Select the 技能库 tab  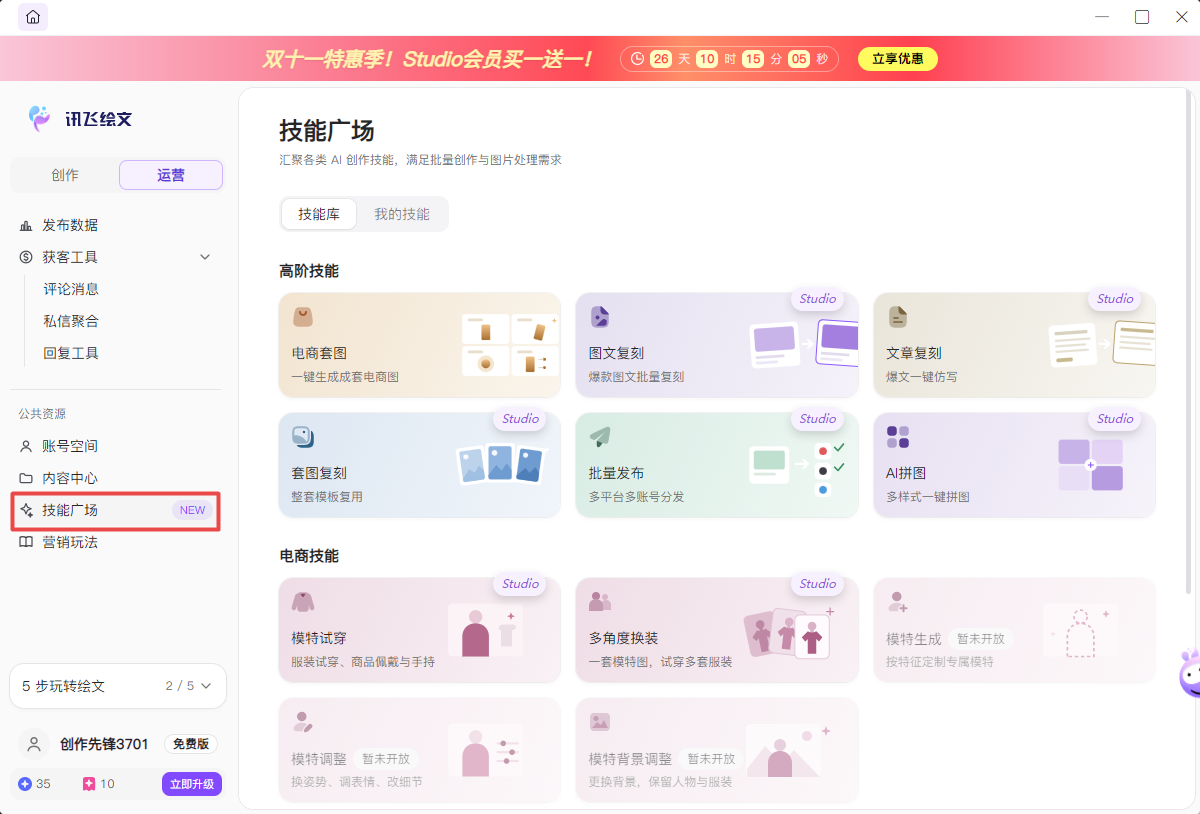[319, 214]
